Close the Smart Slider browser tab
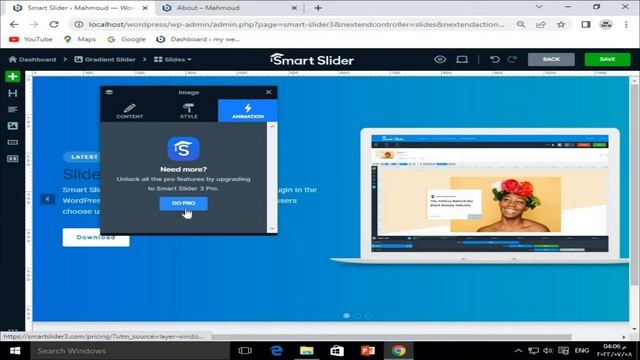The image size is (640, 360). [x=145, y=8]
